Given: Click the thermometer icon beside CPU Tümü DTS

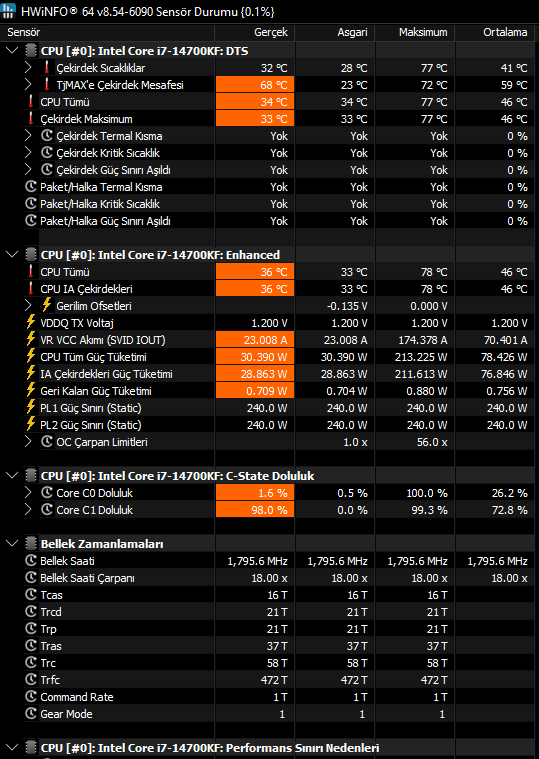Looking at the screenshot, I should pos(31,102).
